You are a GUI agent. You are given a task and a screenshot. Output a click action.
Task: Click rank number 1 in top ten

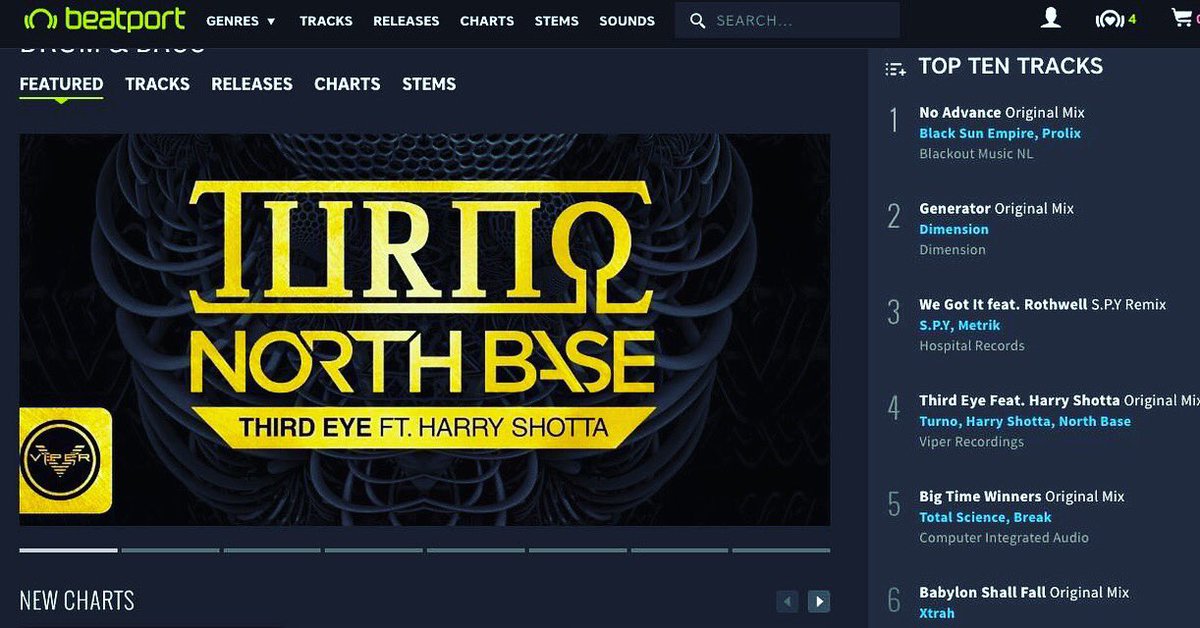click(x=894, y=121)
